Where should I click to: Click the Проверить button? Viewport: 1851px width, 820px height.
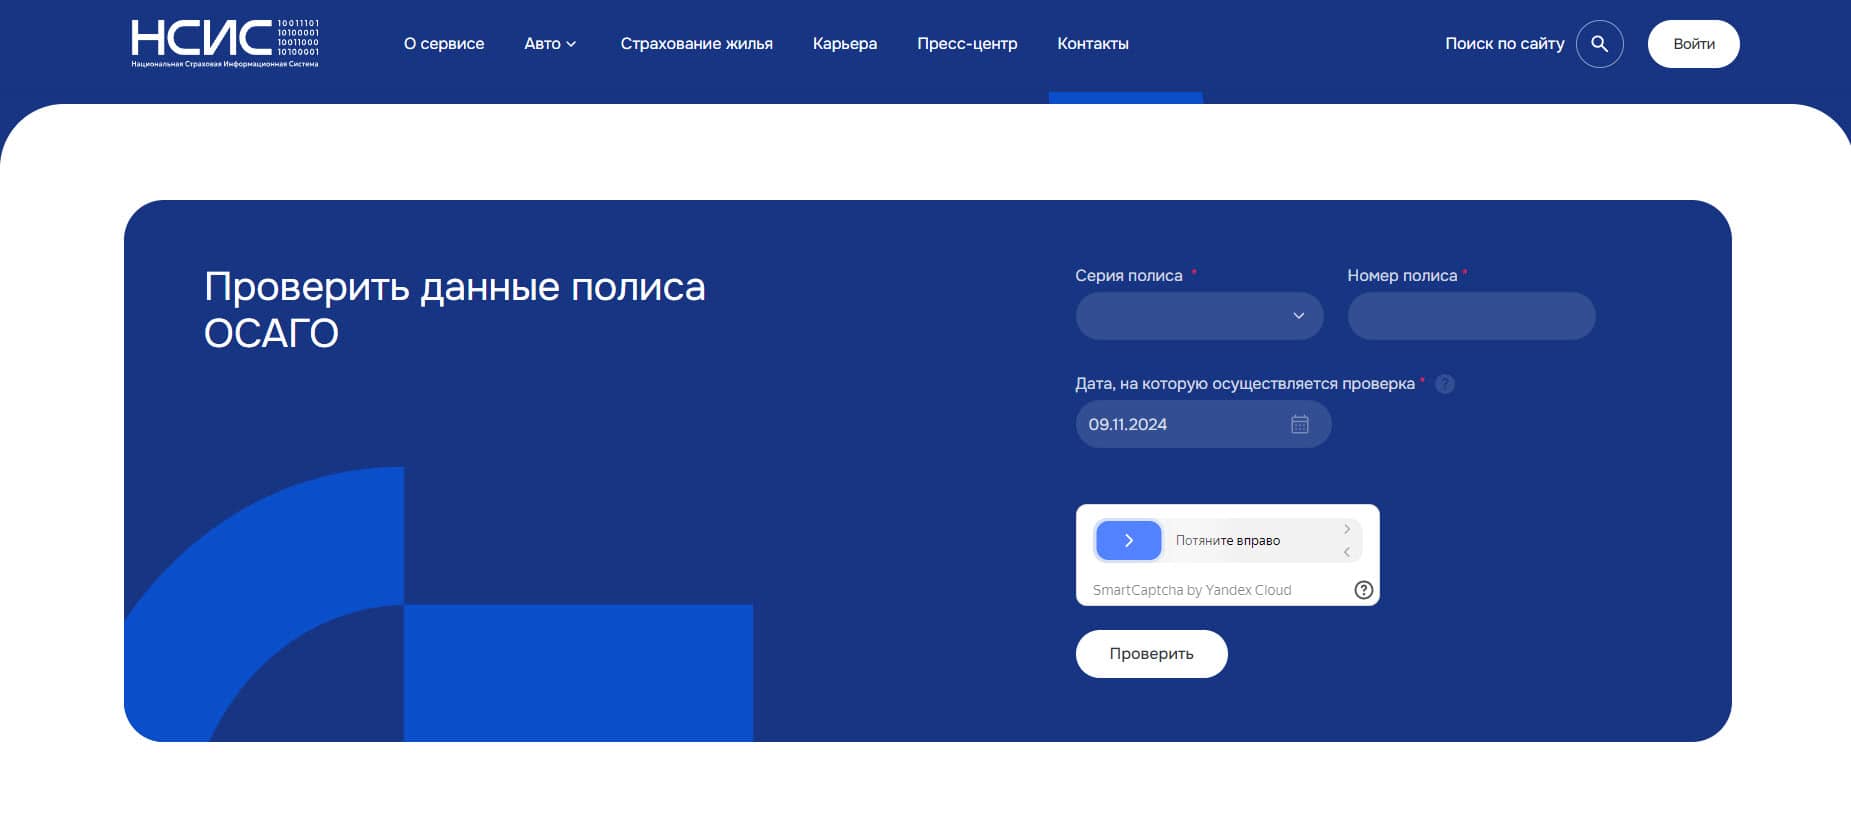pos(1151,654)
